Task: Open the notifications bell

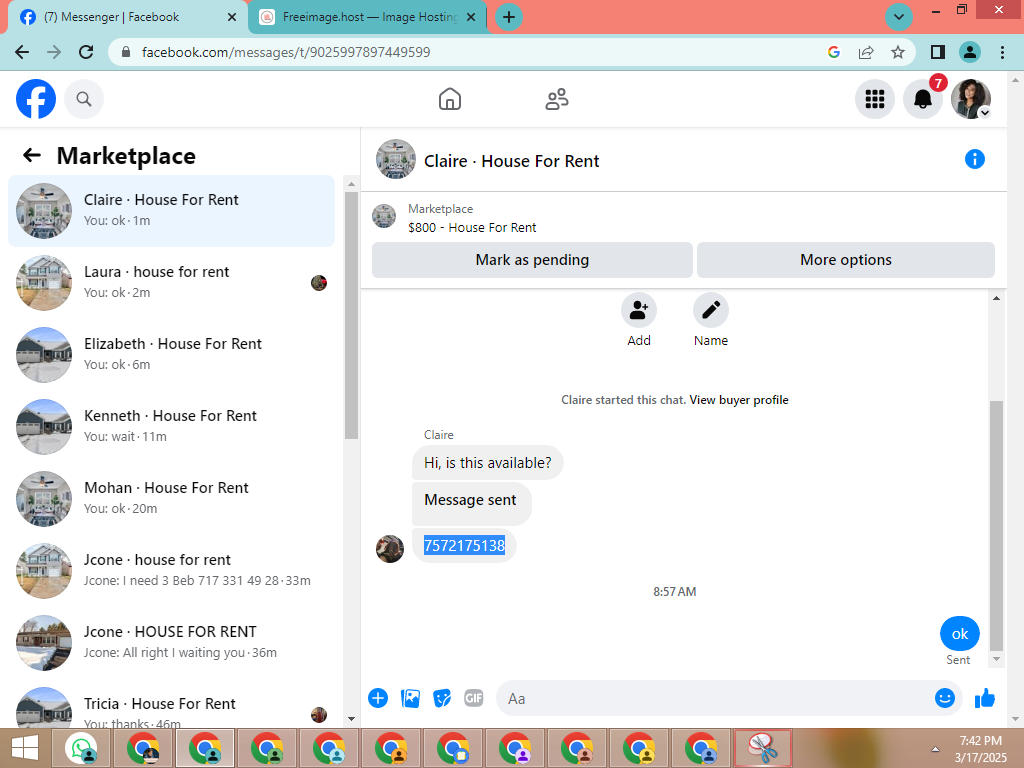Action: 923,99
